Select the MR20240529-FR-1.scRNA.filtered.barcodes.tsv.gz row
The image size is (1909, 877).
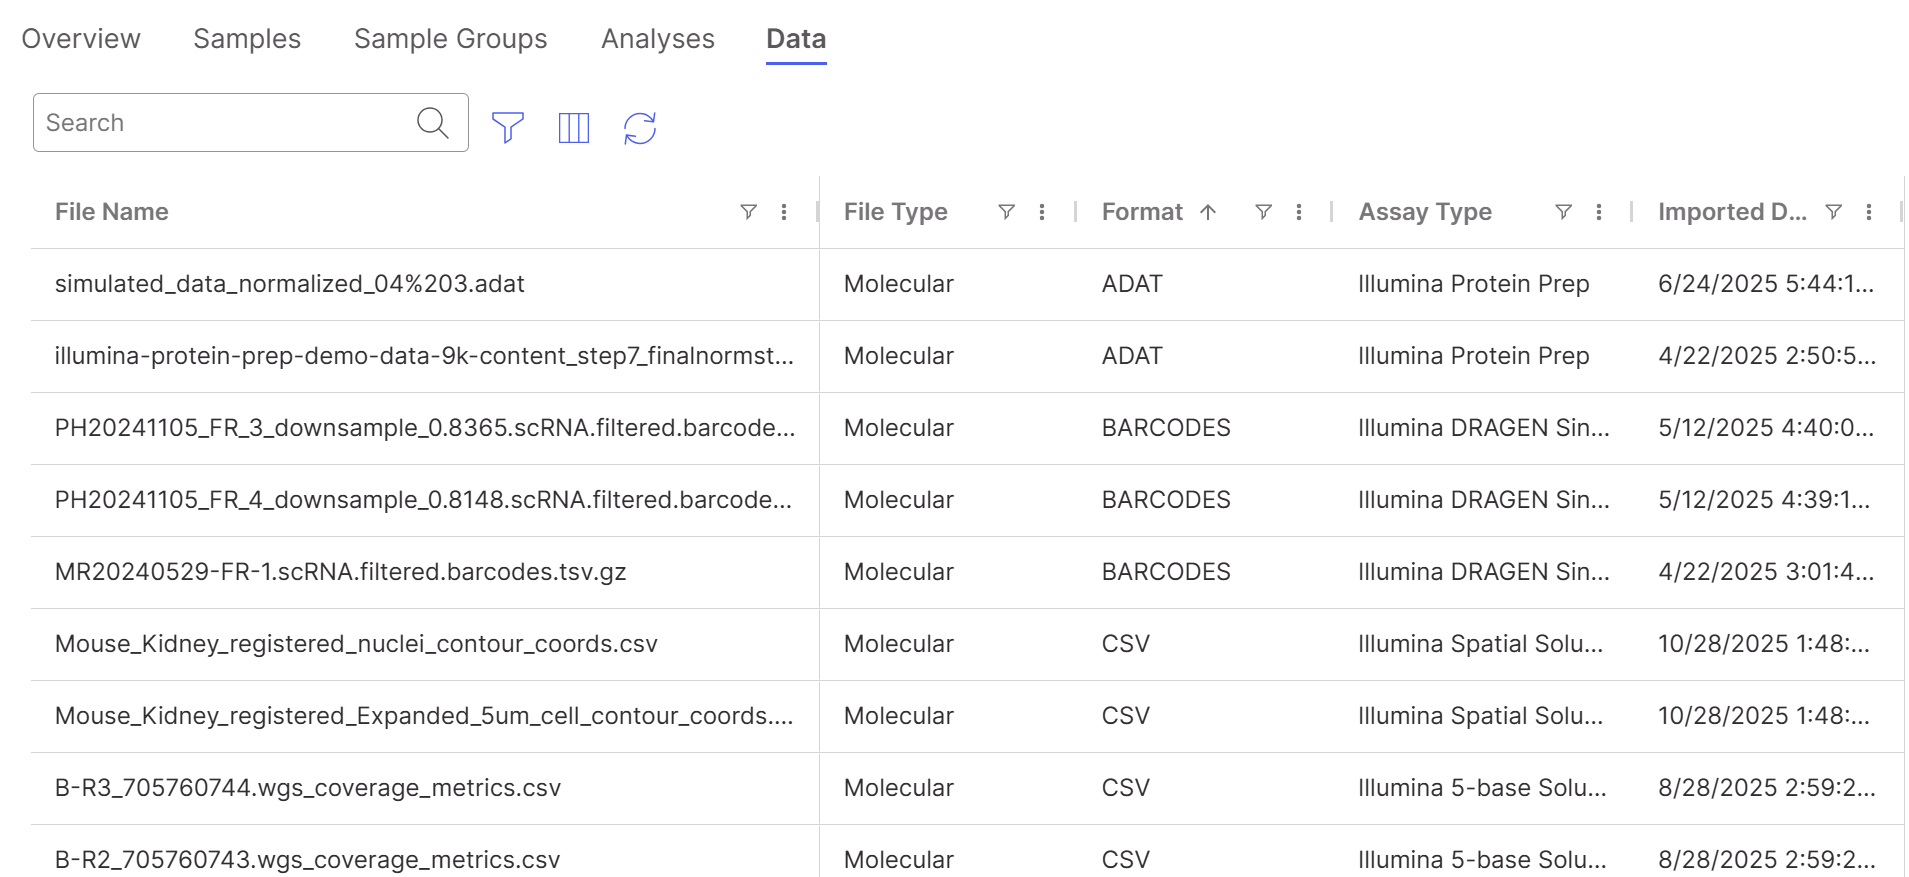[340, 572]
